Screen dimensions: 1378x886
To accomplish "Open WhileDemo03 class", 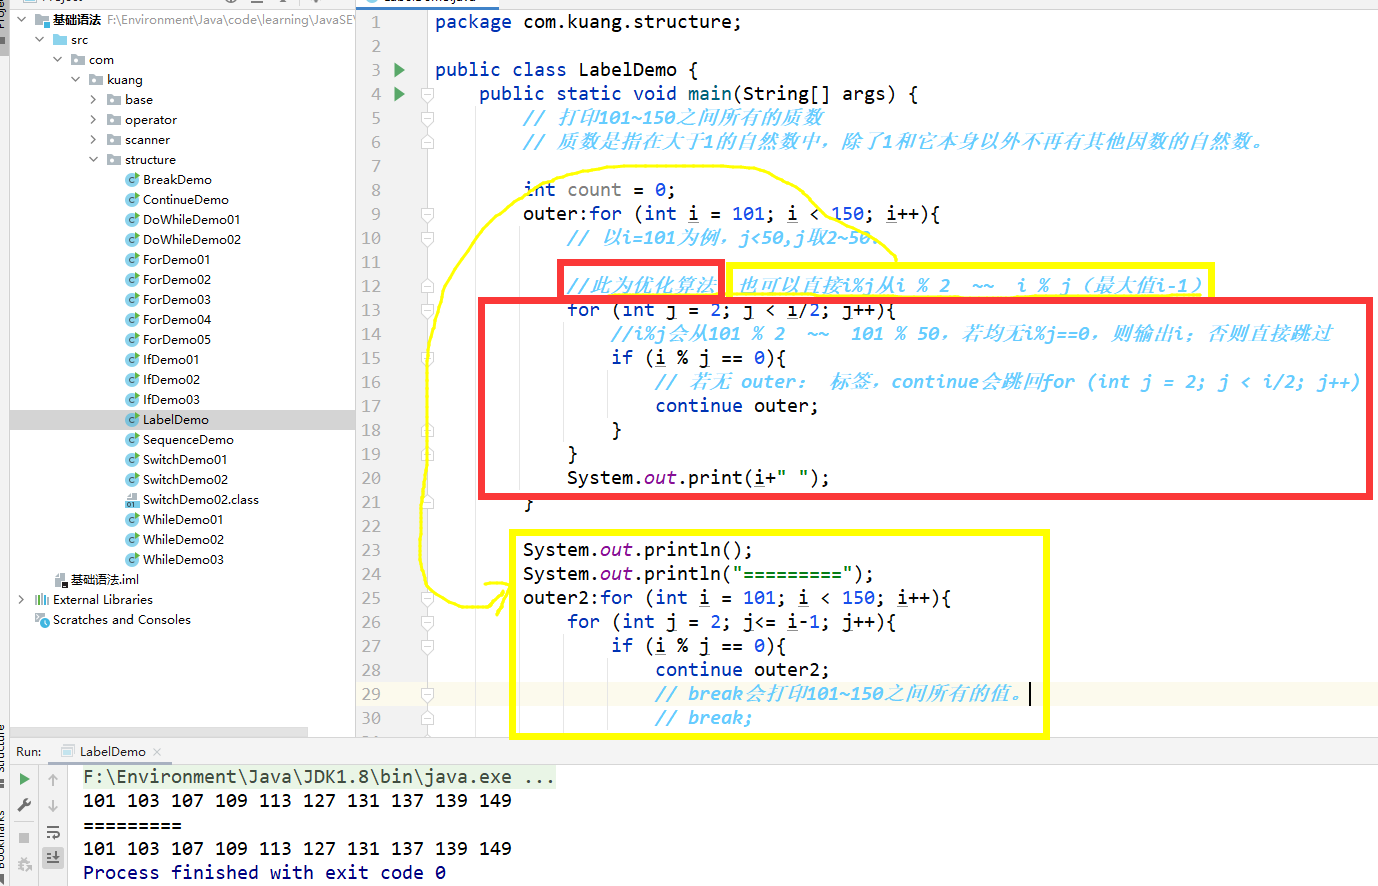I will (x=183, y=560).
